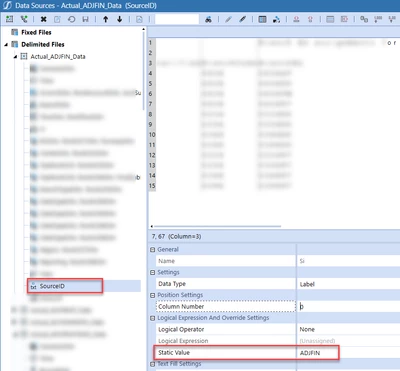The width and height of the screenshot is (400, 371).
Task: Click the Name property value field
Action: pos(348,261)
